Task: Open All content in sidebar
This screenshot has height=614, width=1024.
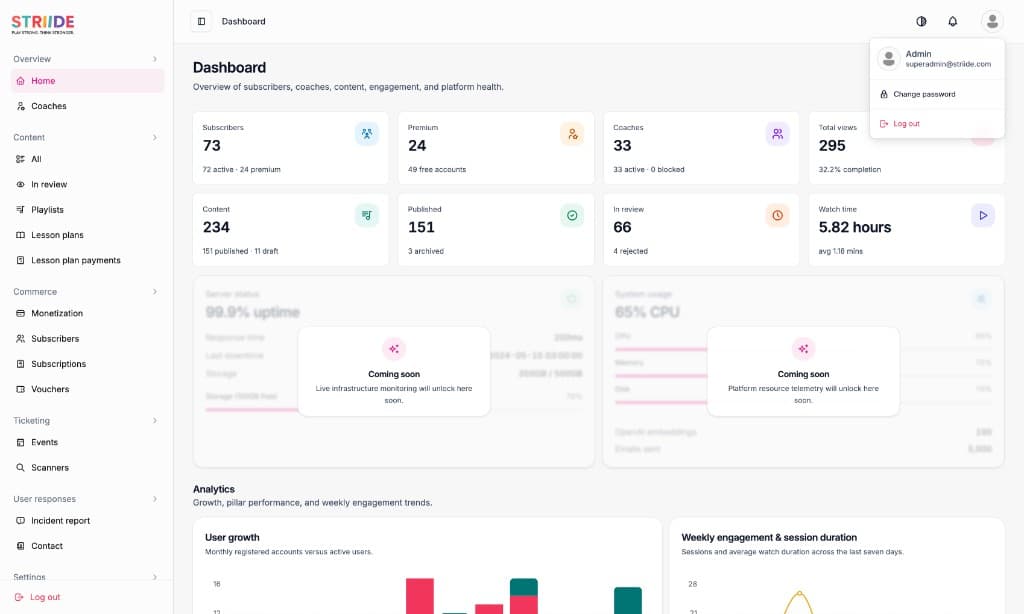Action: pyautogui.click(x=88, y=159)
